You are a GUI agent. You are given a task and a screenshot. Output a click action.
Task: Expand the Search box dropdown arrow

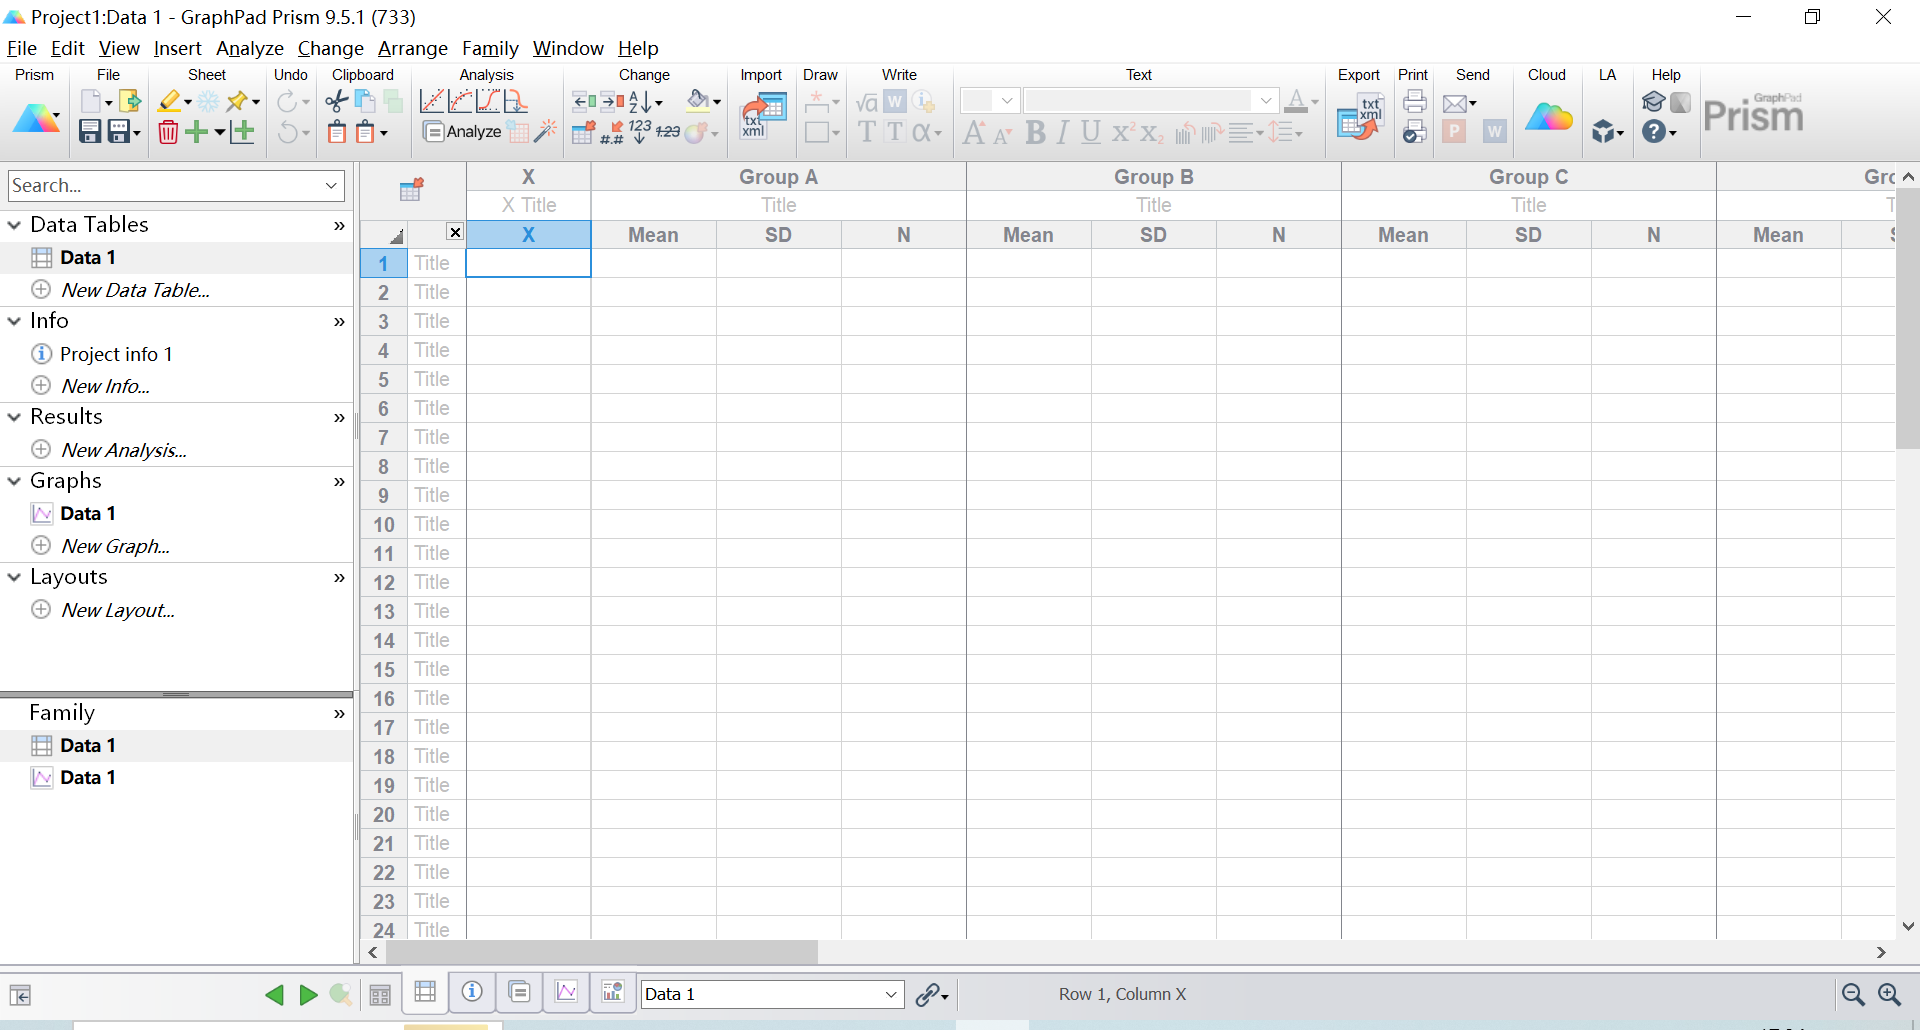[x=331, y=186]
